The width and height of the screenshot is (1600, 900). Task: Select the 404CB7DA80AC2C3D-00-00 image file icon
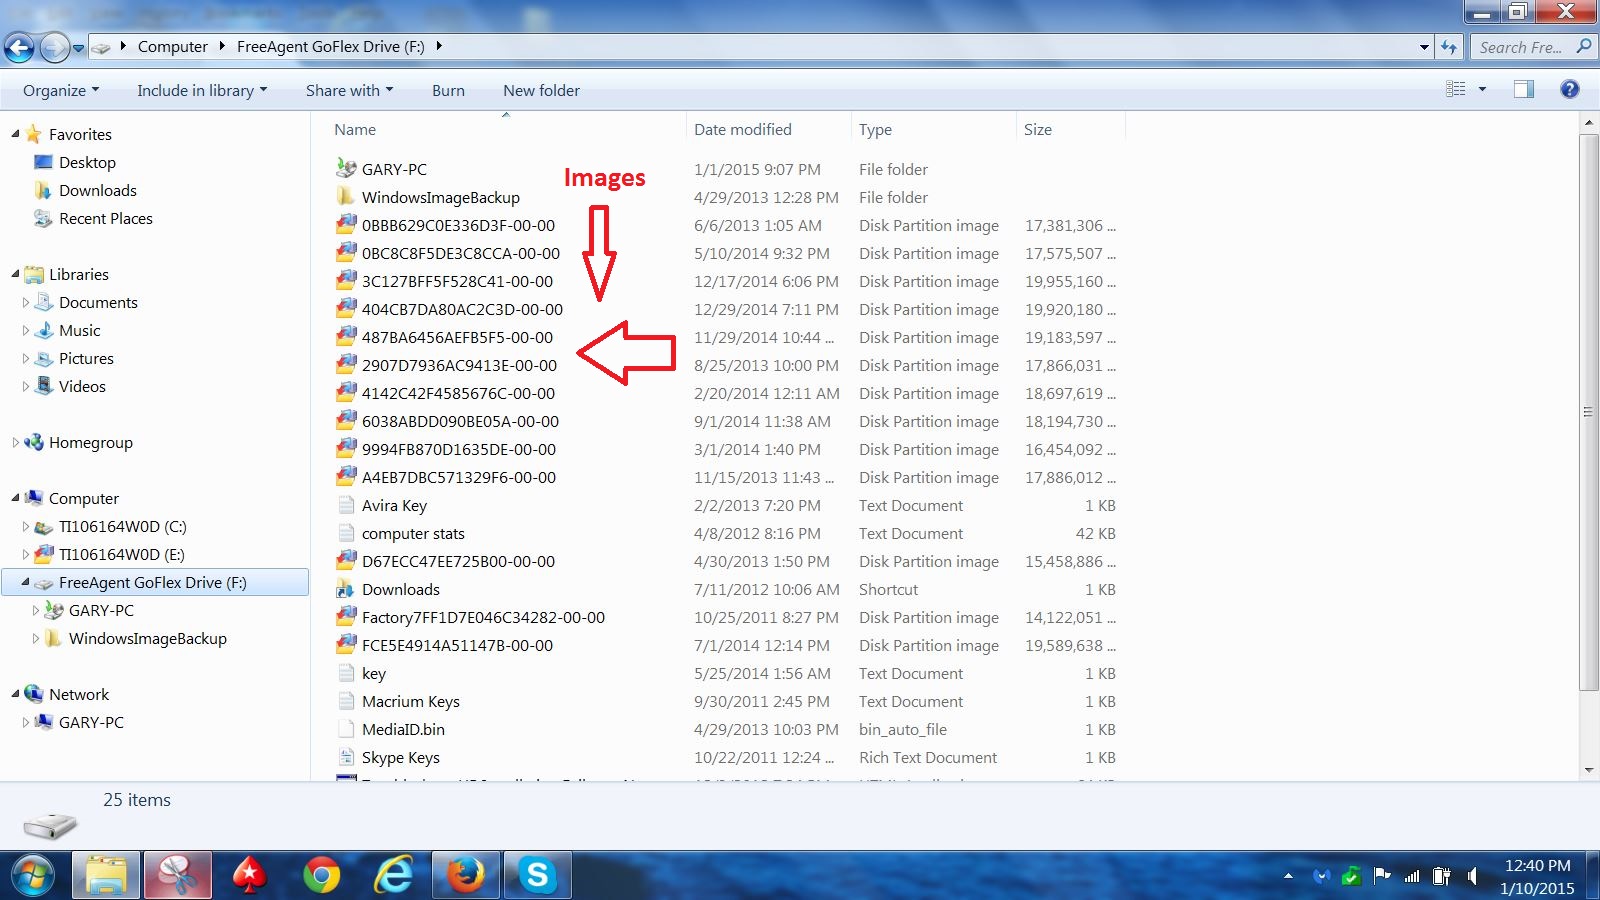346,308
